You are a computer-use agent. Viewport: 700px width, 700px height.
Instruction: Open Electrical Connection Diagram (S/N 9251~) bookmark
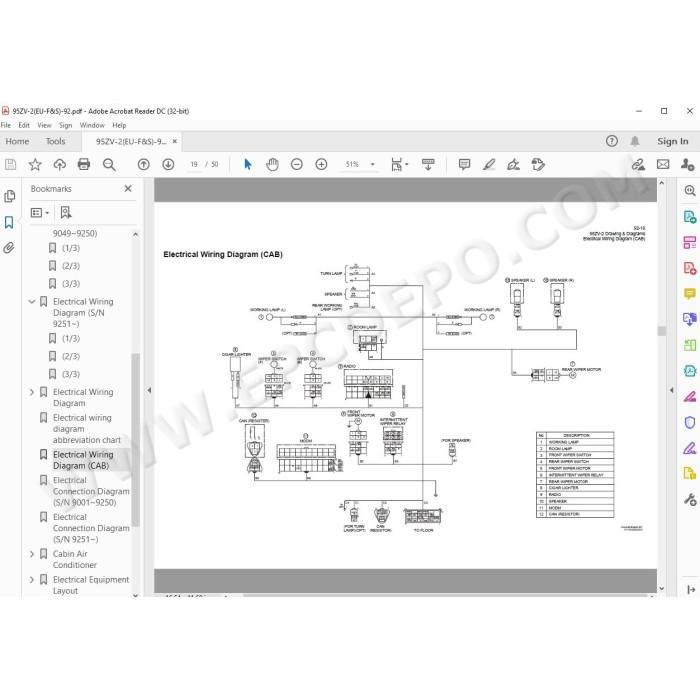91,528
